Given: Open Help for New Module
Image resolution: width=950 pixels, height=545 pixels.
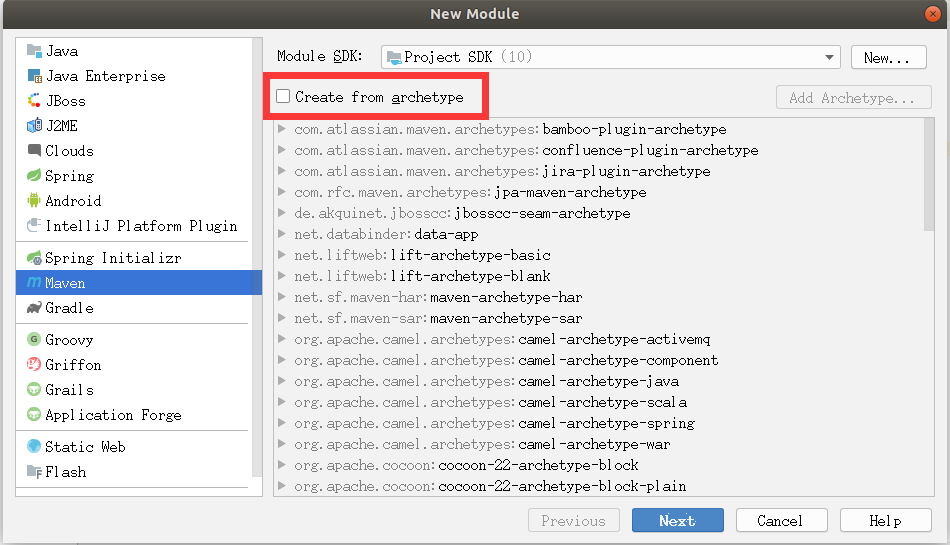Looking at the screenshot, I should pyautogui.click(x=886, y=520).
